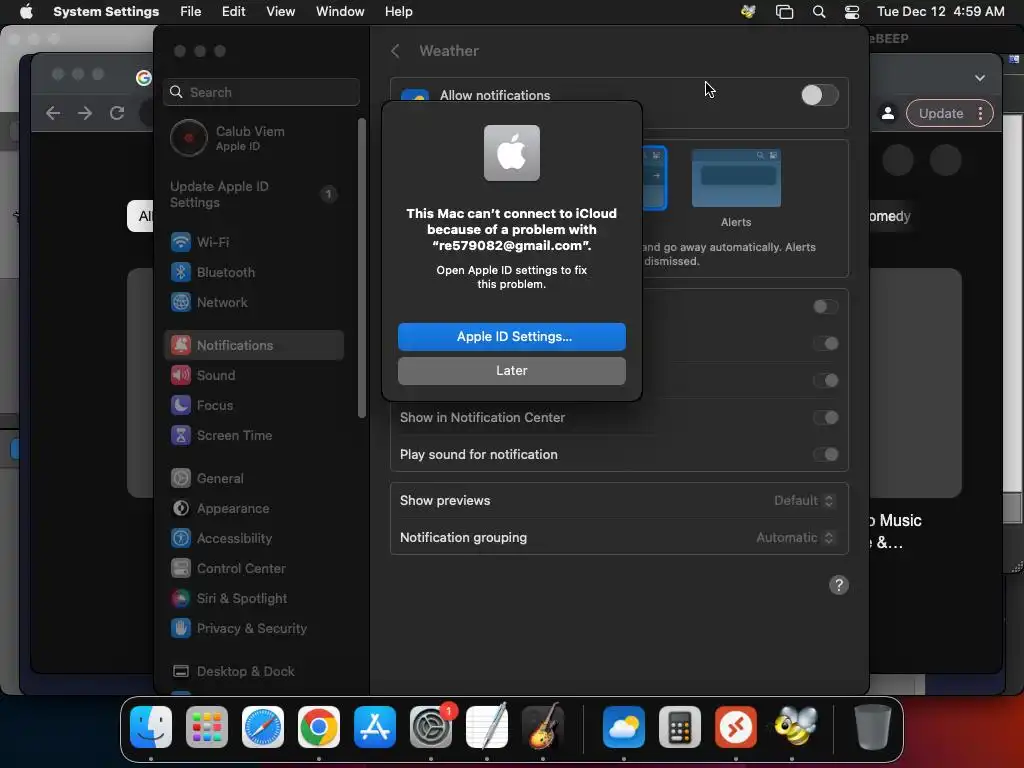Image resolution: width=1024 pixels, height=768 pixels.
Task: Toggle the Allow notifications switch
Action: click(820, 95)
